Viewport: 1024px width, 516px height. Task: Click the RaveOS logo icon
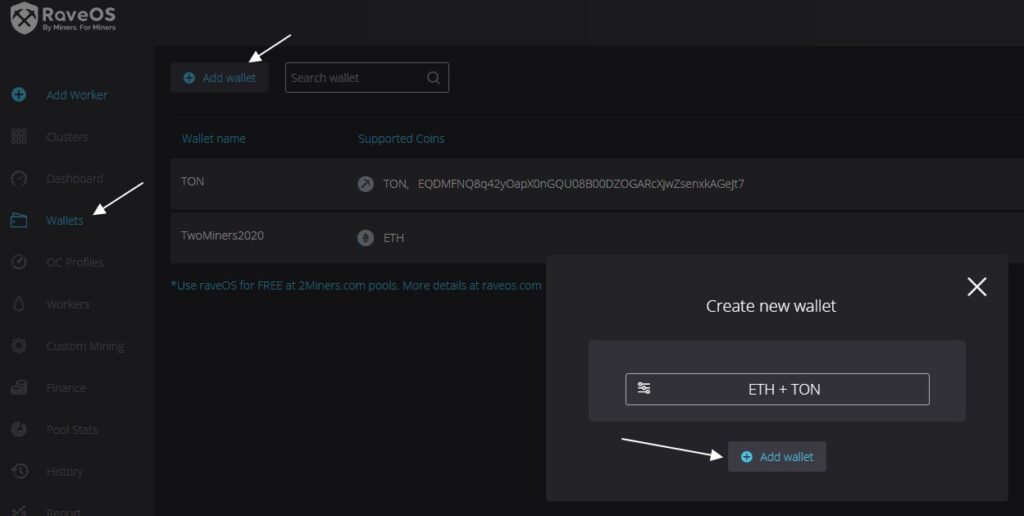tap(24, 18)
